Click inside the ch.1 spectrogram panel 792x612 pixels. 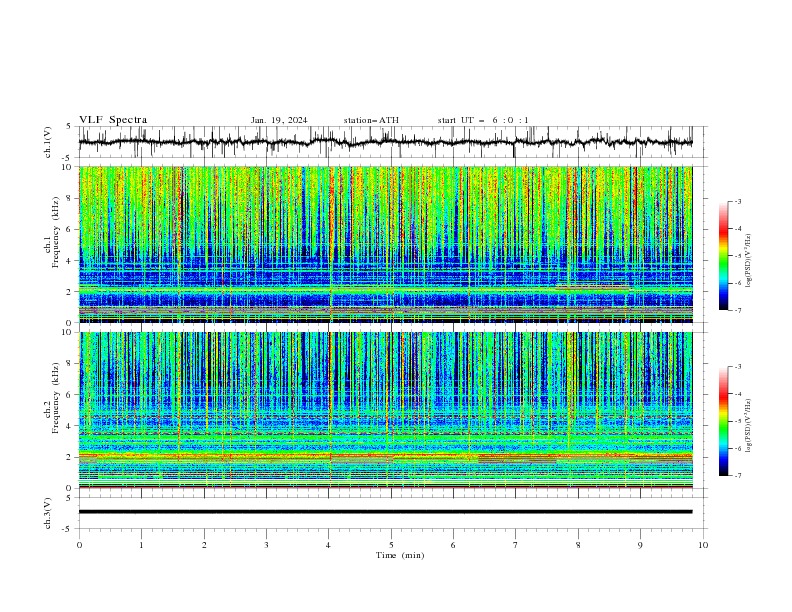pos(385,244)
